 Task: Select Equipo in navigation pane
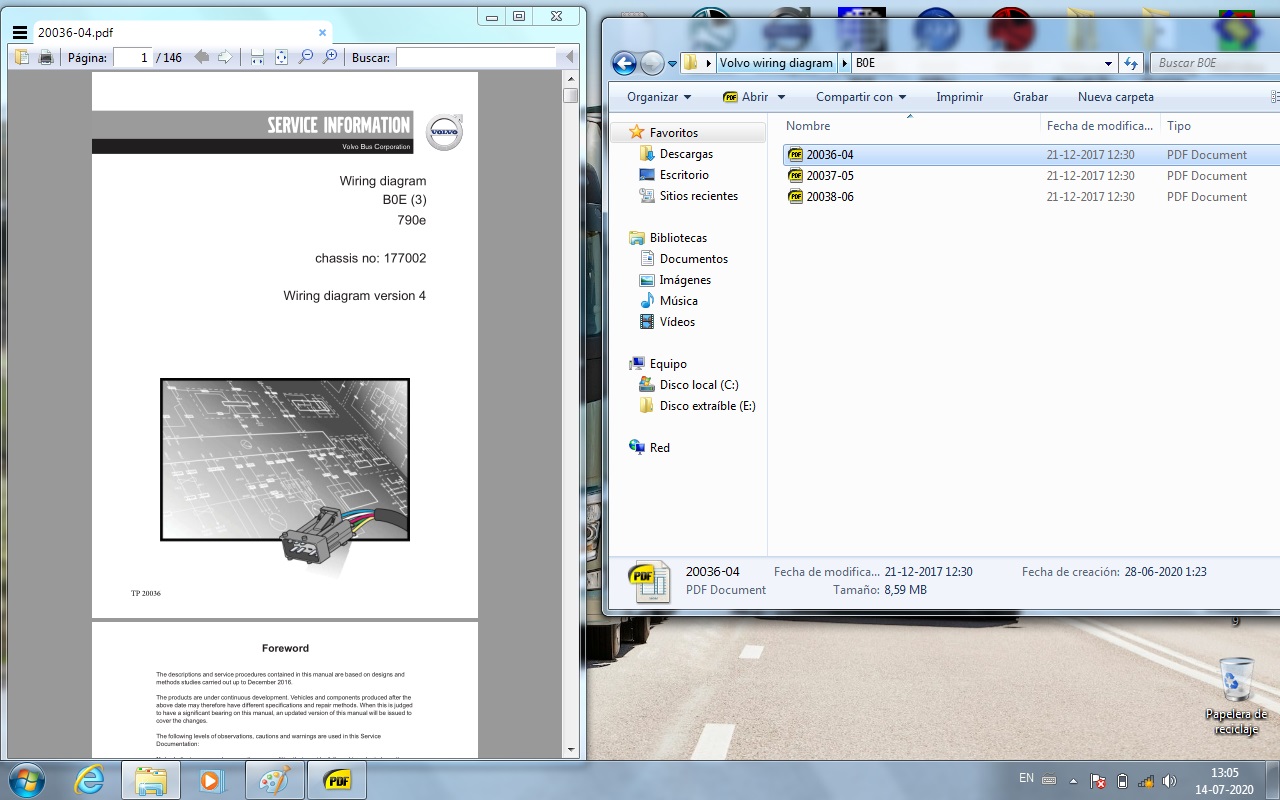pos(667,364)
